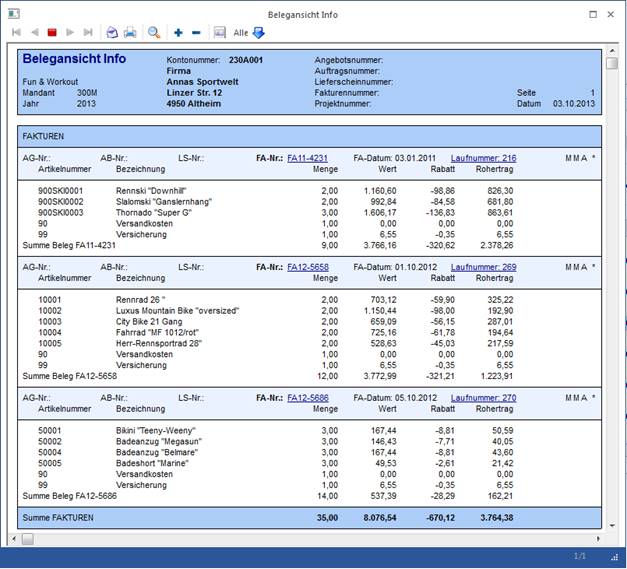Viewport: 627px width, 569px height.
Task: Go to first page of report
Action: click(16, 33)
